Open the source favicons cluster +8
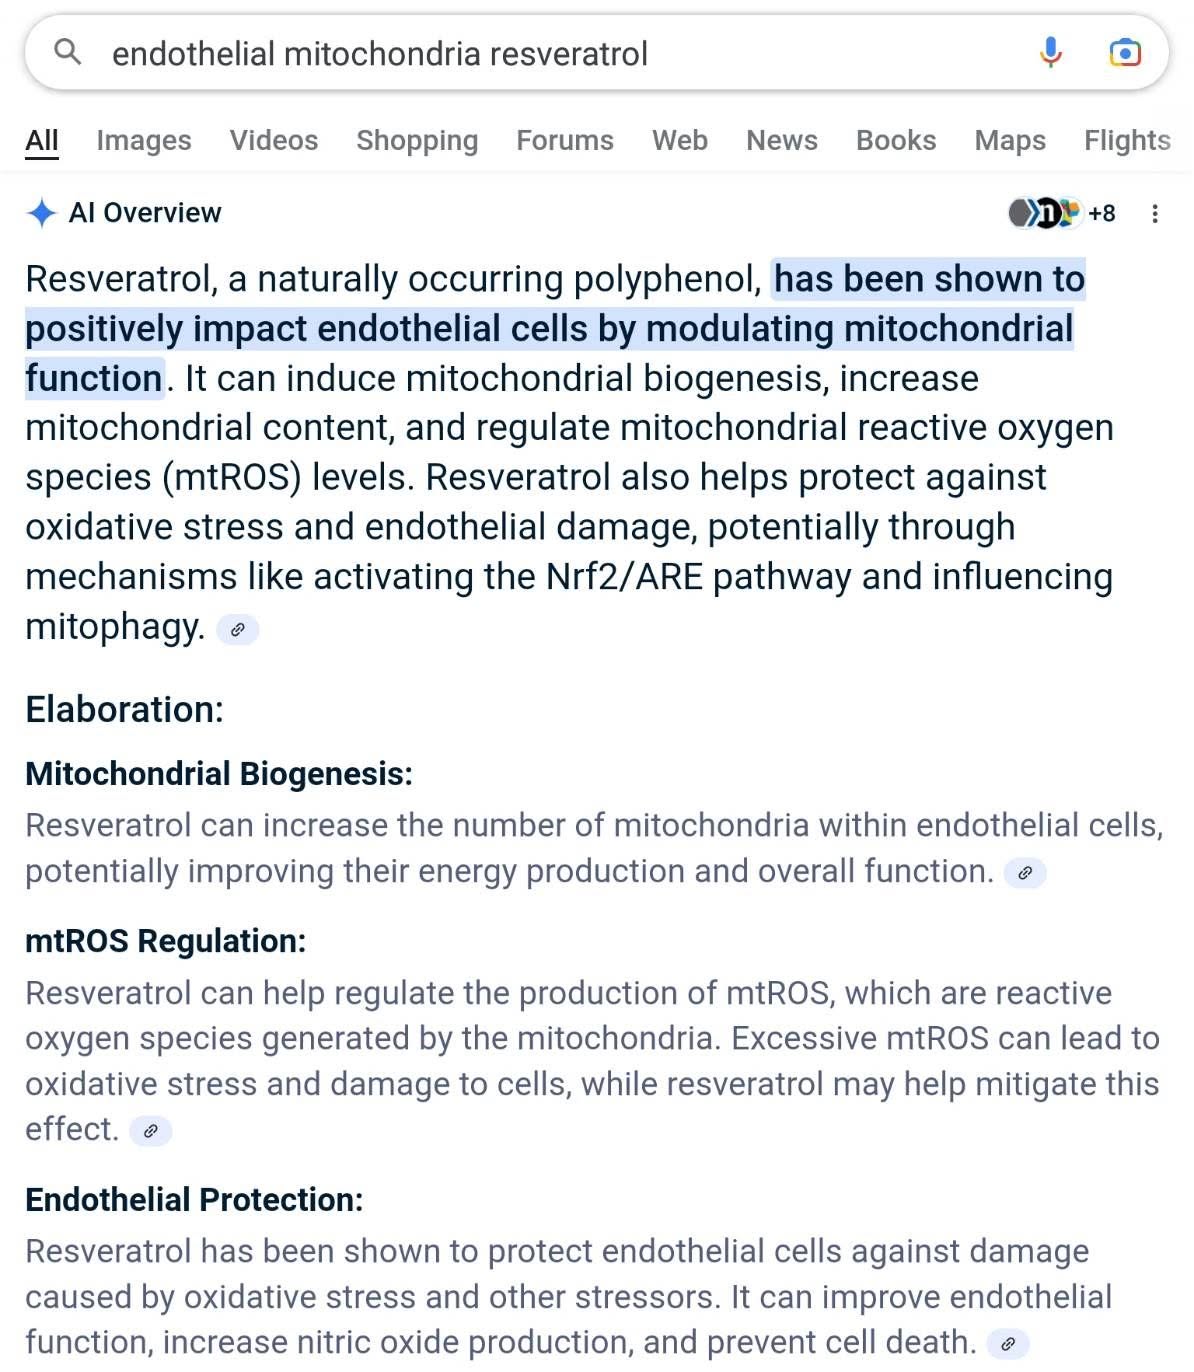1194x1372 pixels. pyautogui.click(x=1062, y=213)
